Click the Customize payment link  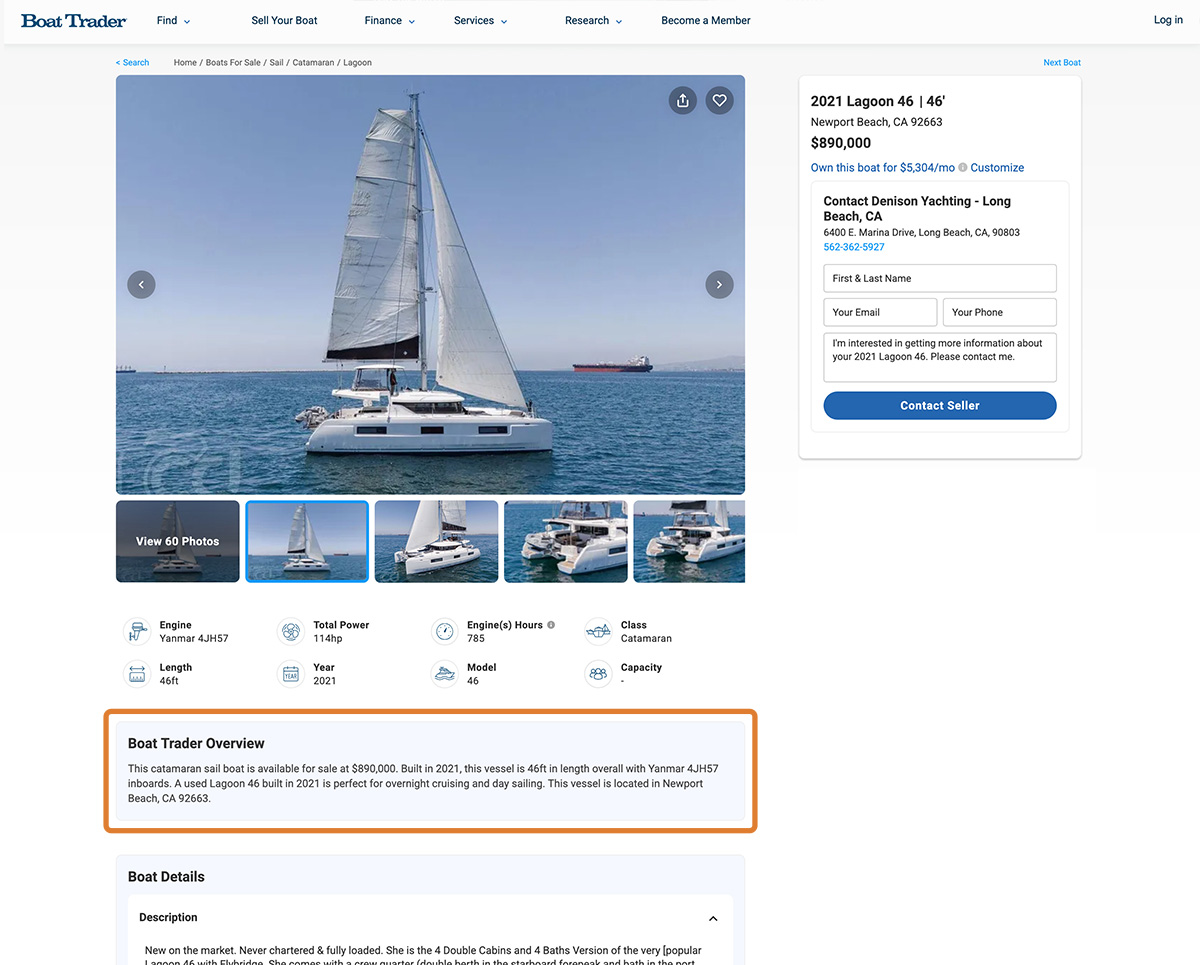click(x=997, y=168)
